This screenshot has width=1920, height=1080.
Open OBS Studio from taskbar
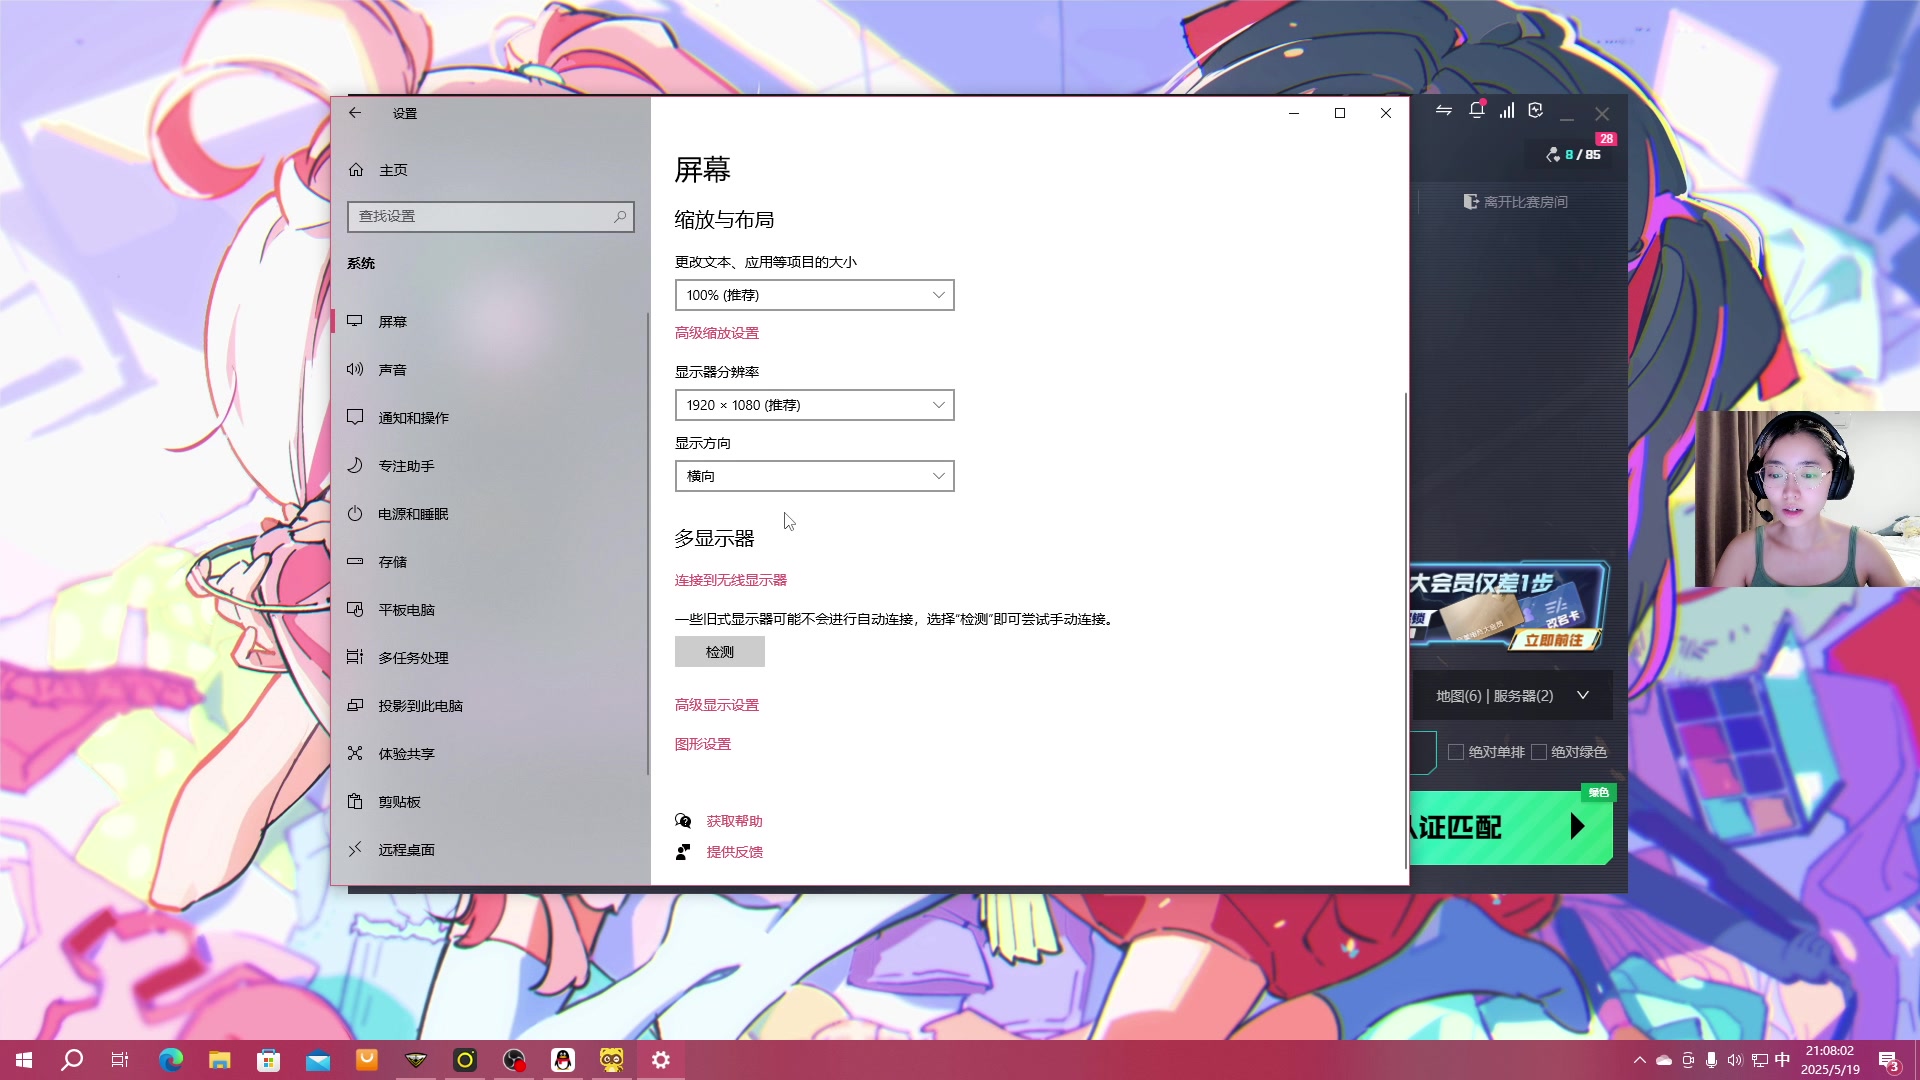point(514,1060)
